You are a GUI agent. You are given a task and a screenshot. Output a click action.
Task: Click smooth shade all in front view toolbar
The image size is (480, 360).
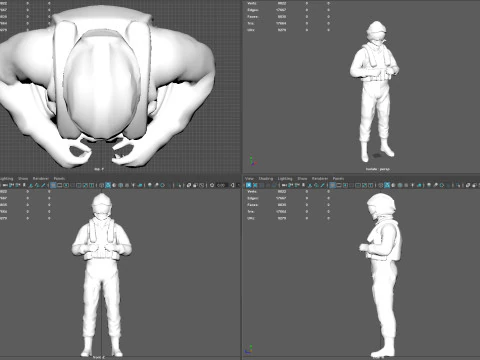[108, 185]
